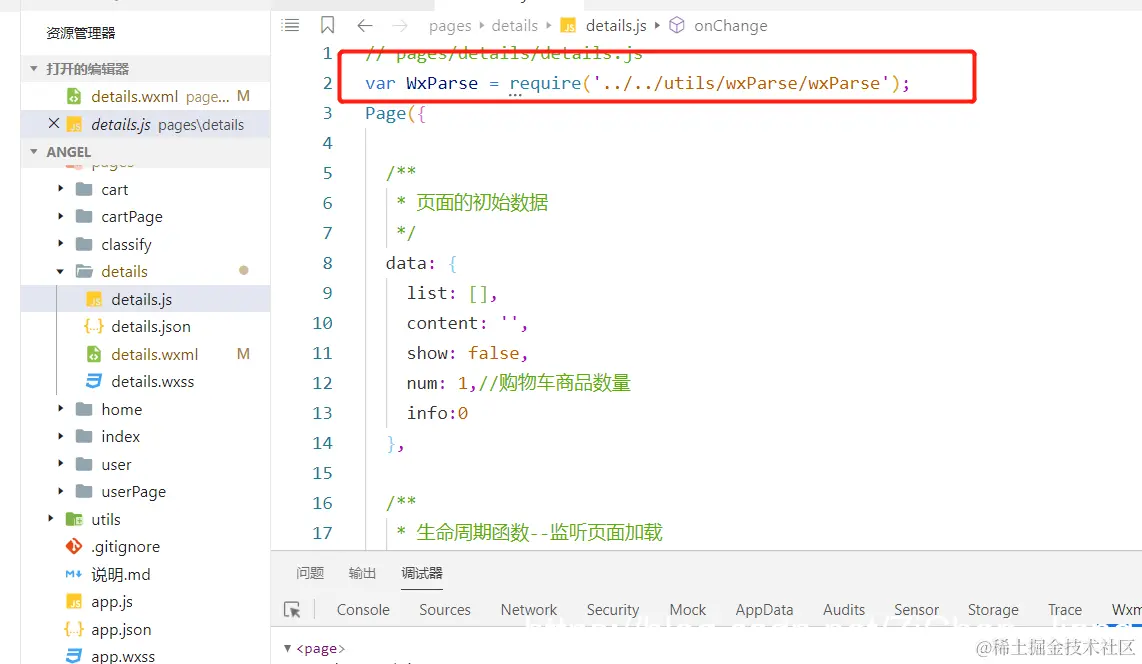Click the bookmark icon in editor toolbar
Screen dimensions: 1142x664
(328, 25)
